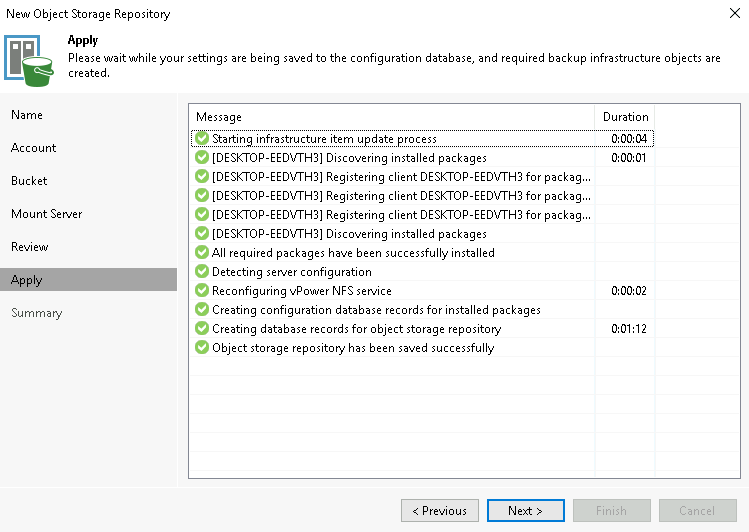Click check icon for All required packages installed
This screenshot has height=532, width=749.
(x=202, y=252)
